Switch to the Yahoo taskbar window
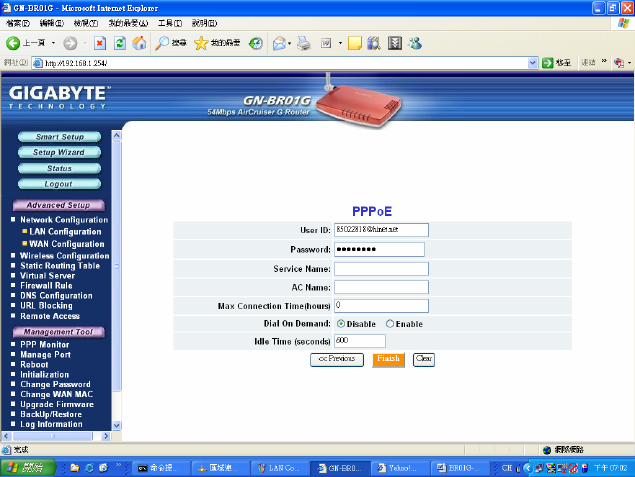Viewport: 635px width, 477px height. coord(399,468)
